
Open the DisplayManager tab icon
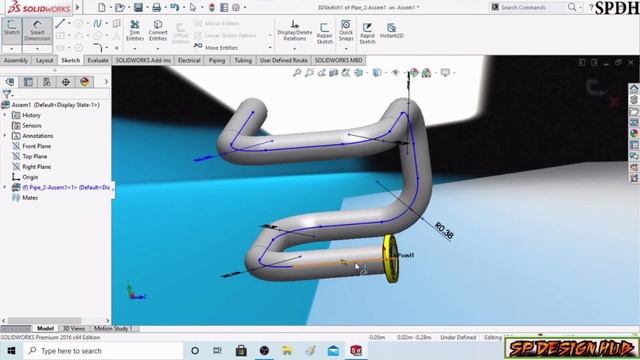click(x=84, y=82)
